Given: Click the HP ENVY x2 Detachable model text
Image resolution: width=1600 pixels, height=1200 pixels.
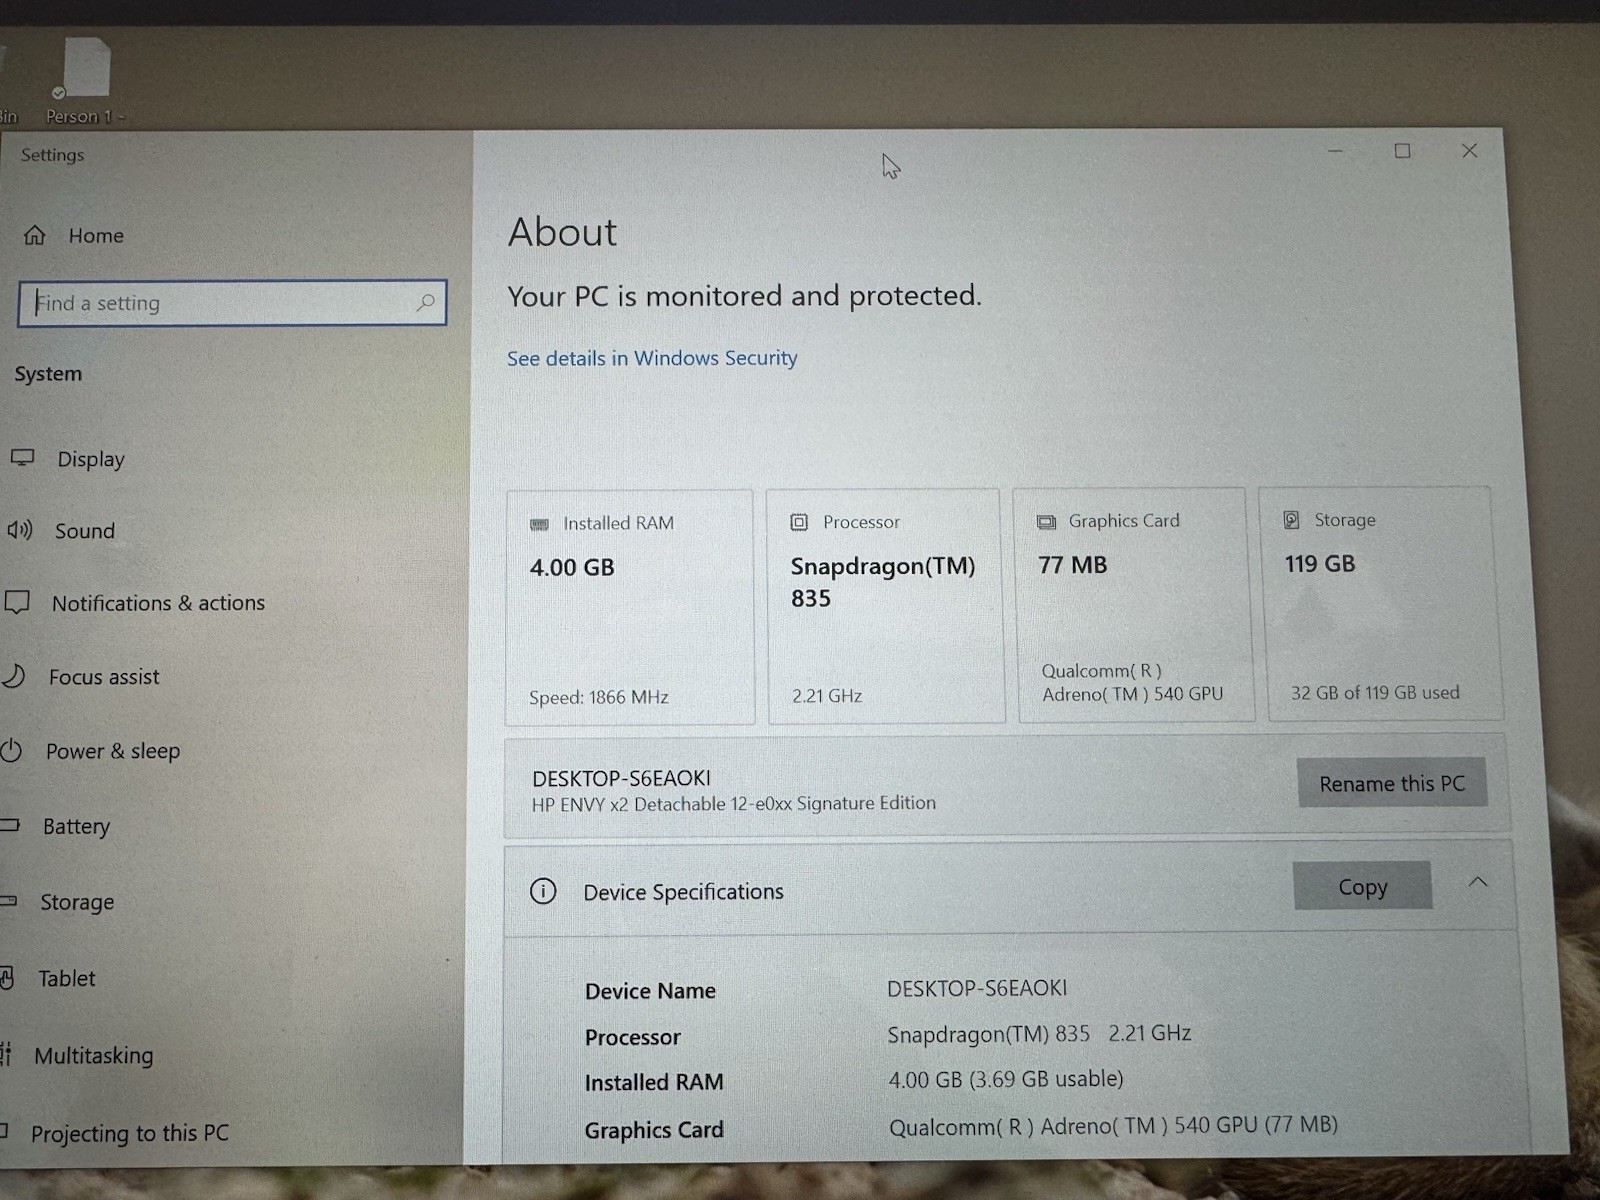Looking at the screenshot, I should pos(734,803).
